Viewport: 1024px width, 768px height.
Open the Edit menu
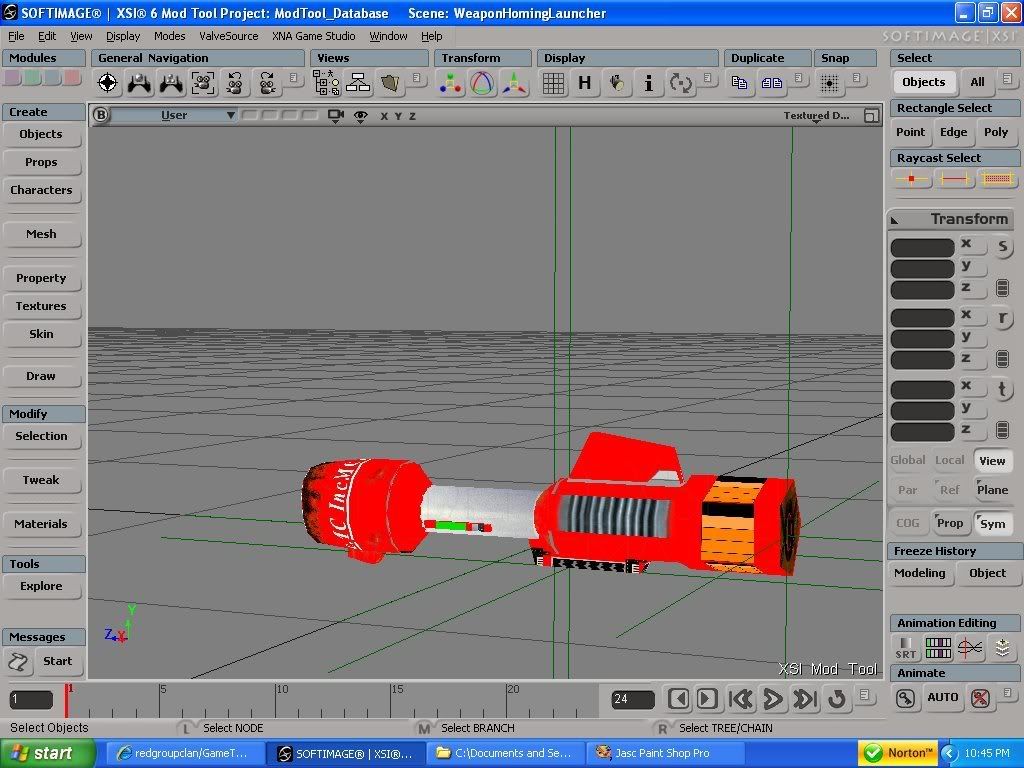coord(47,36)
